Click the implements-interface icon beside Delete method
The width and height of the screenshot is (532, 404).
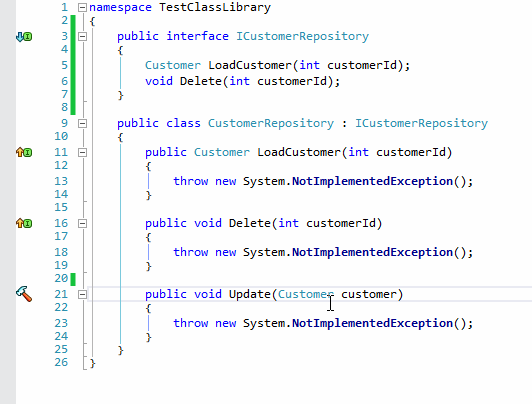(x=24, y=223)
